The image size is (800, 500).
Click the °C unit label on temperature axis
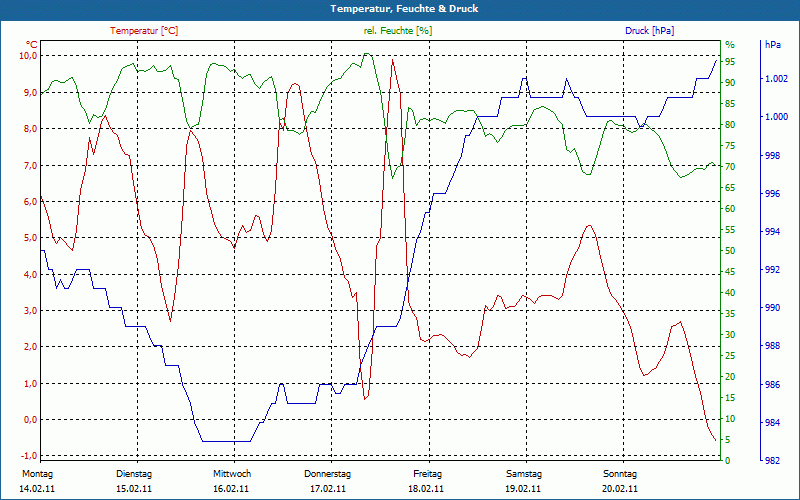click(31, 44)
